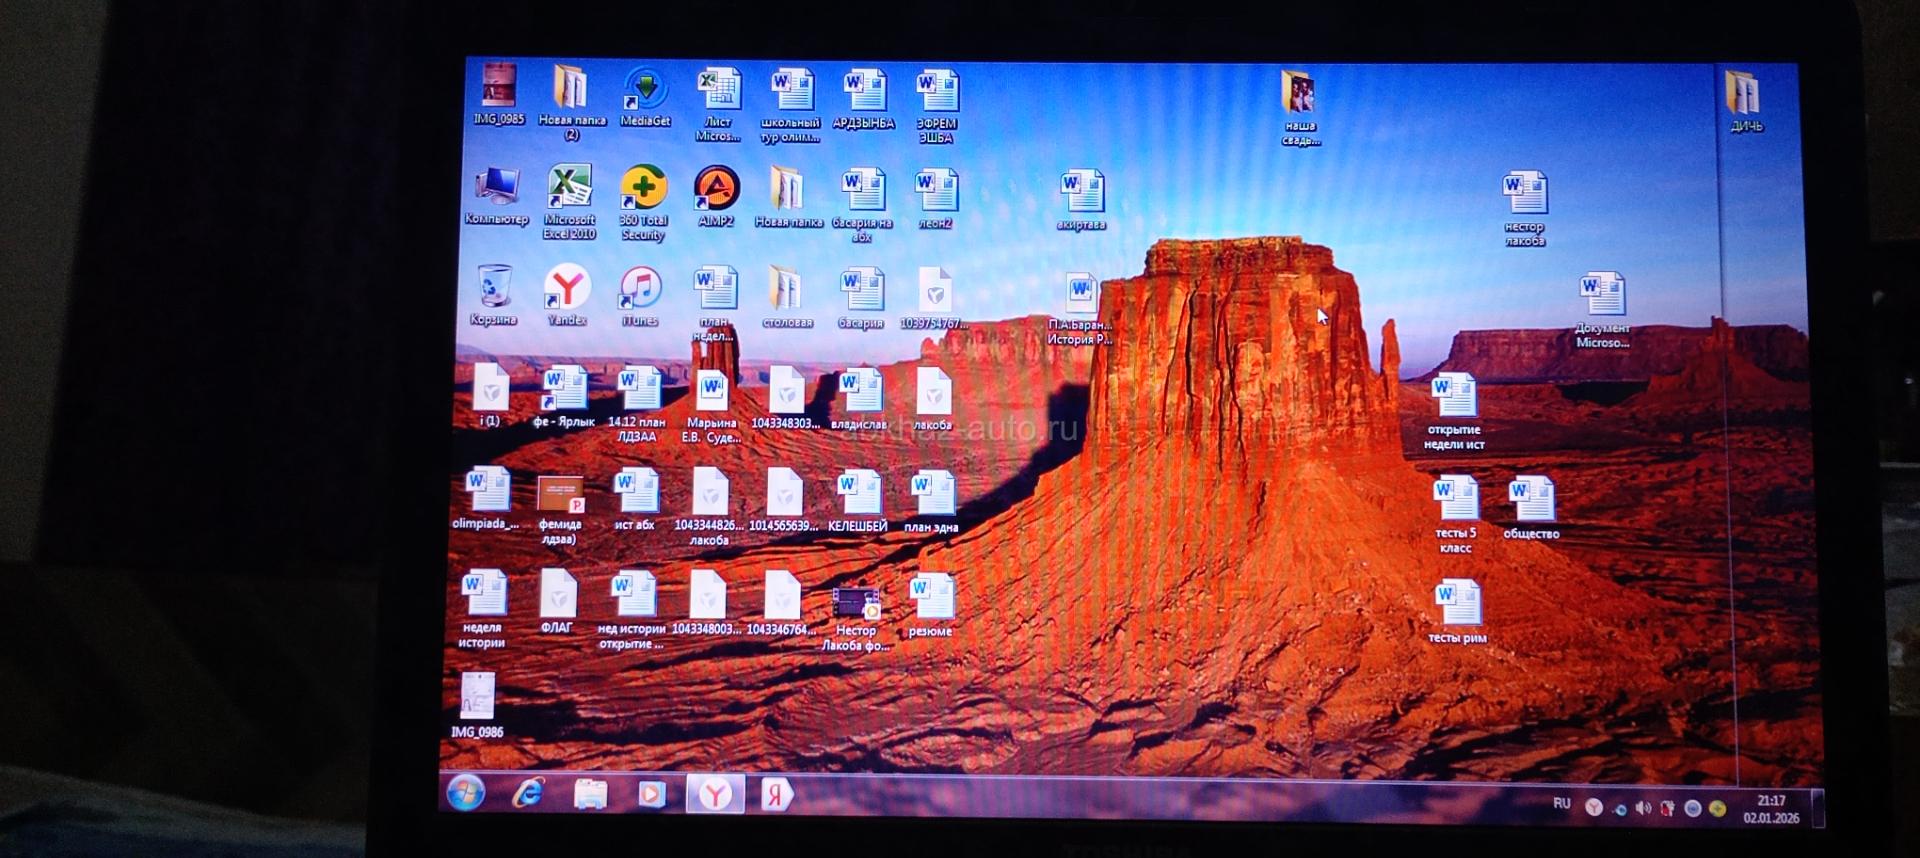This screenshot has height=858, width=1920.
Task: Click the RU language indicator
Action: coord(1561,804)
